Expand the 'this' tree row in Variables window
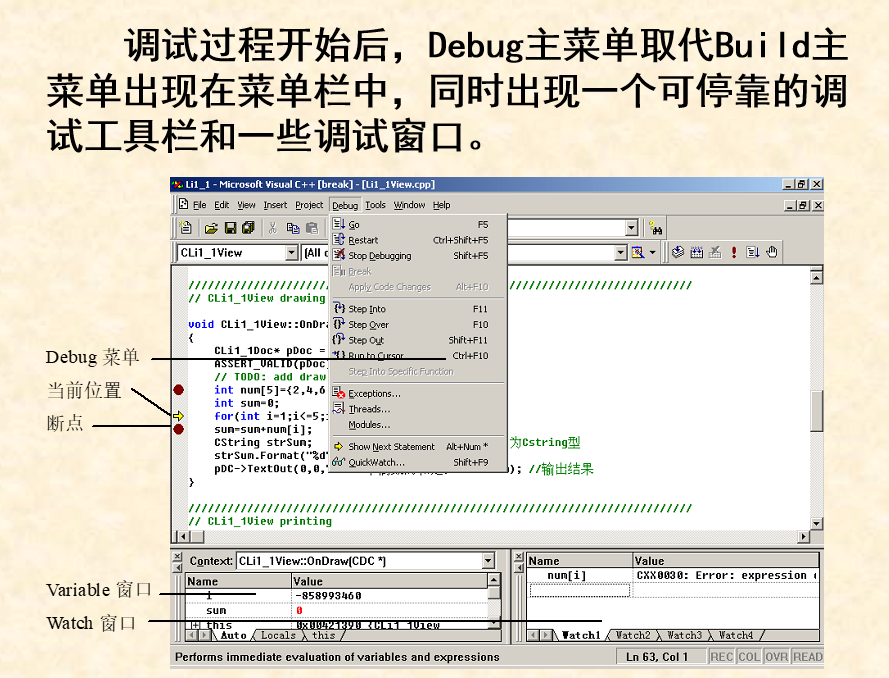Screen dimensions: 889x678 [x=196, y=625]
